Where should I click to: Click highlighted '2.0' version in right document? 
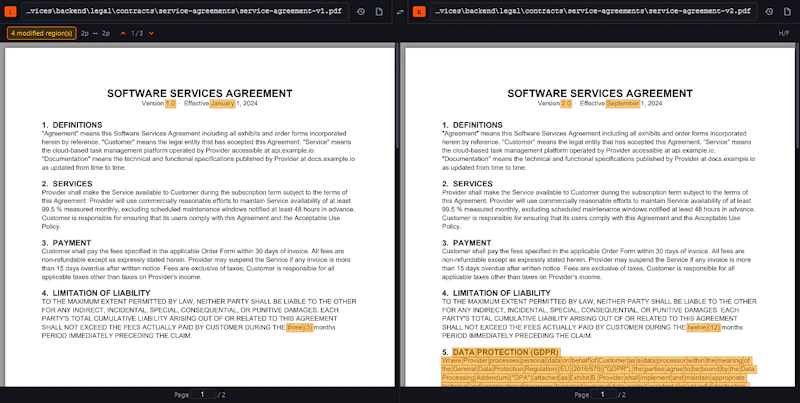tap(566, 104)
